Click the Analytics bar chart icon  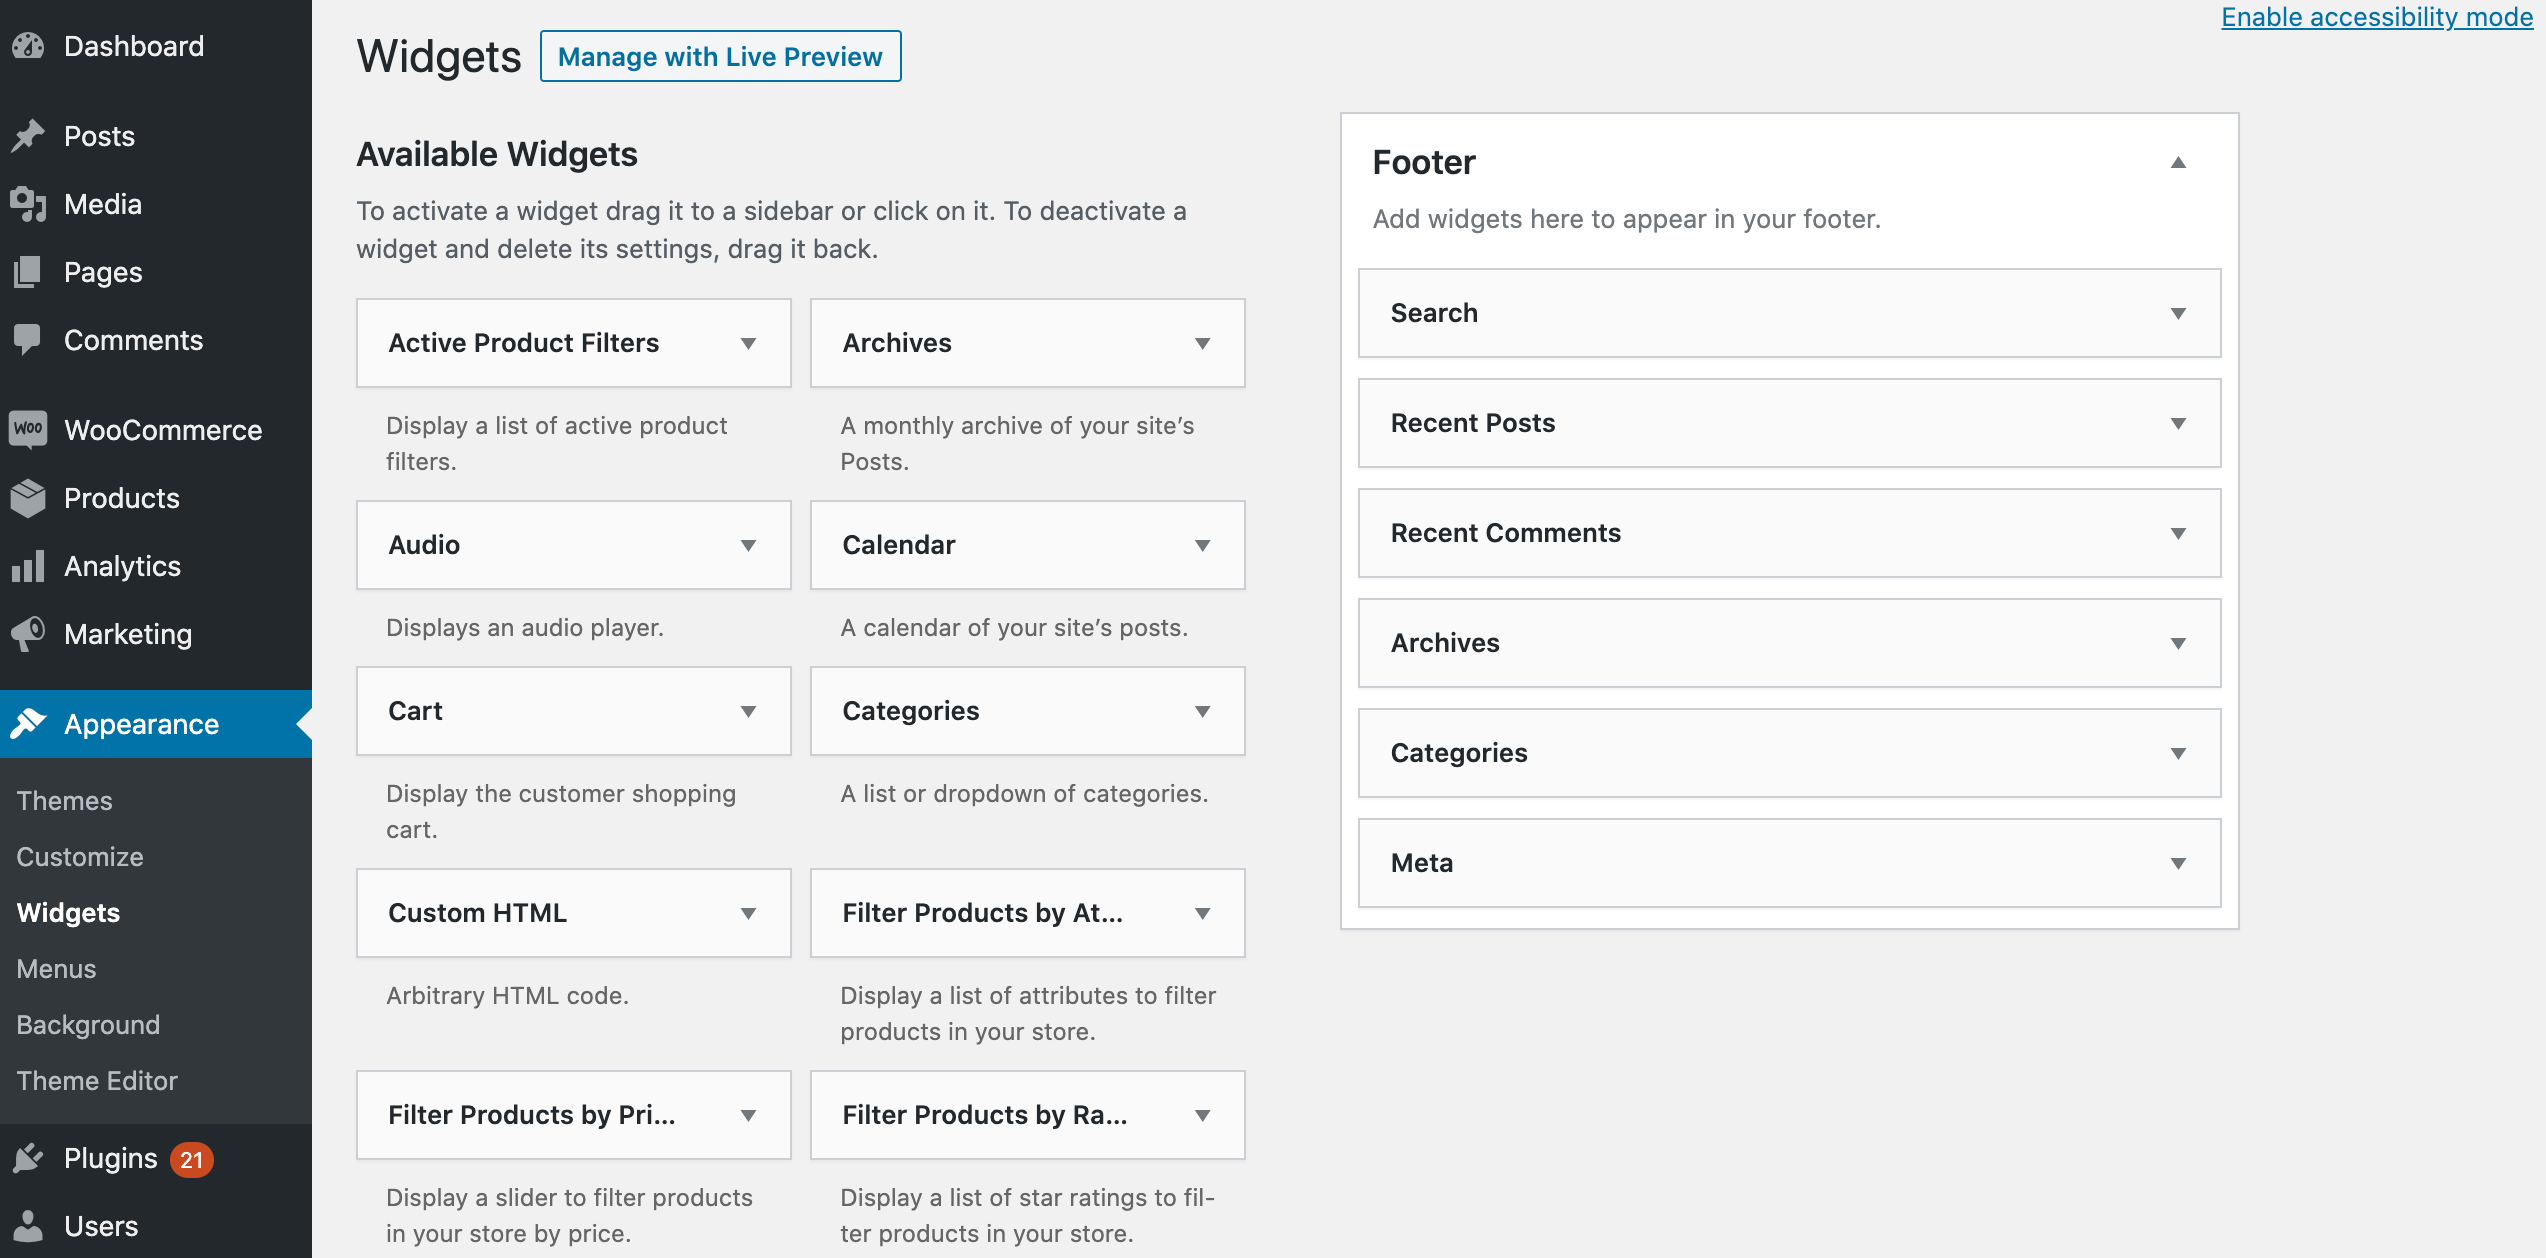pyautogui.click(x=28, y=566)
